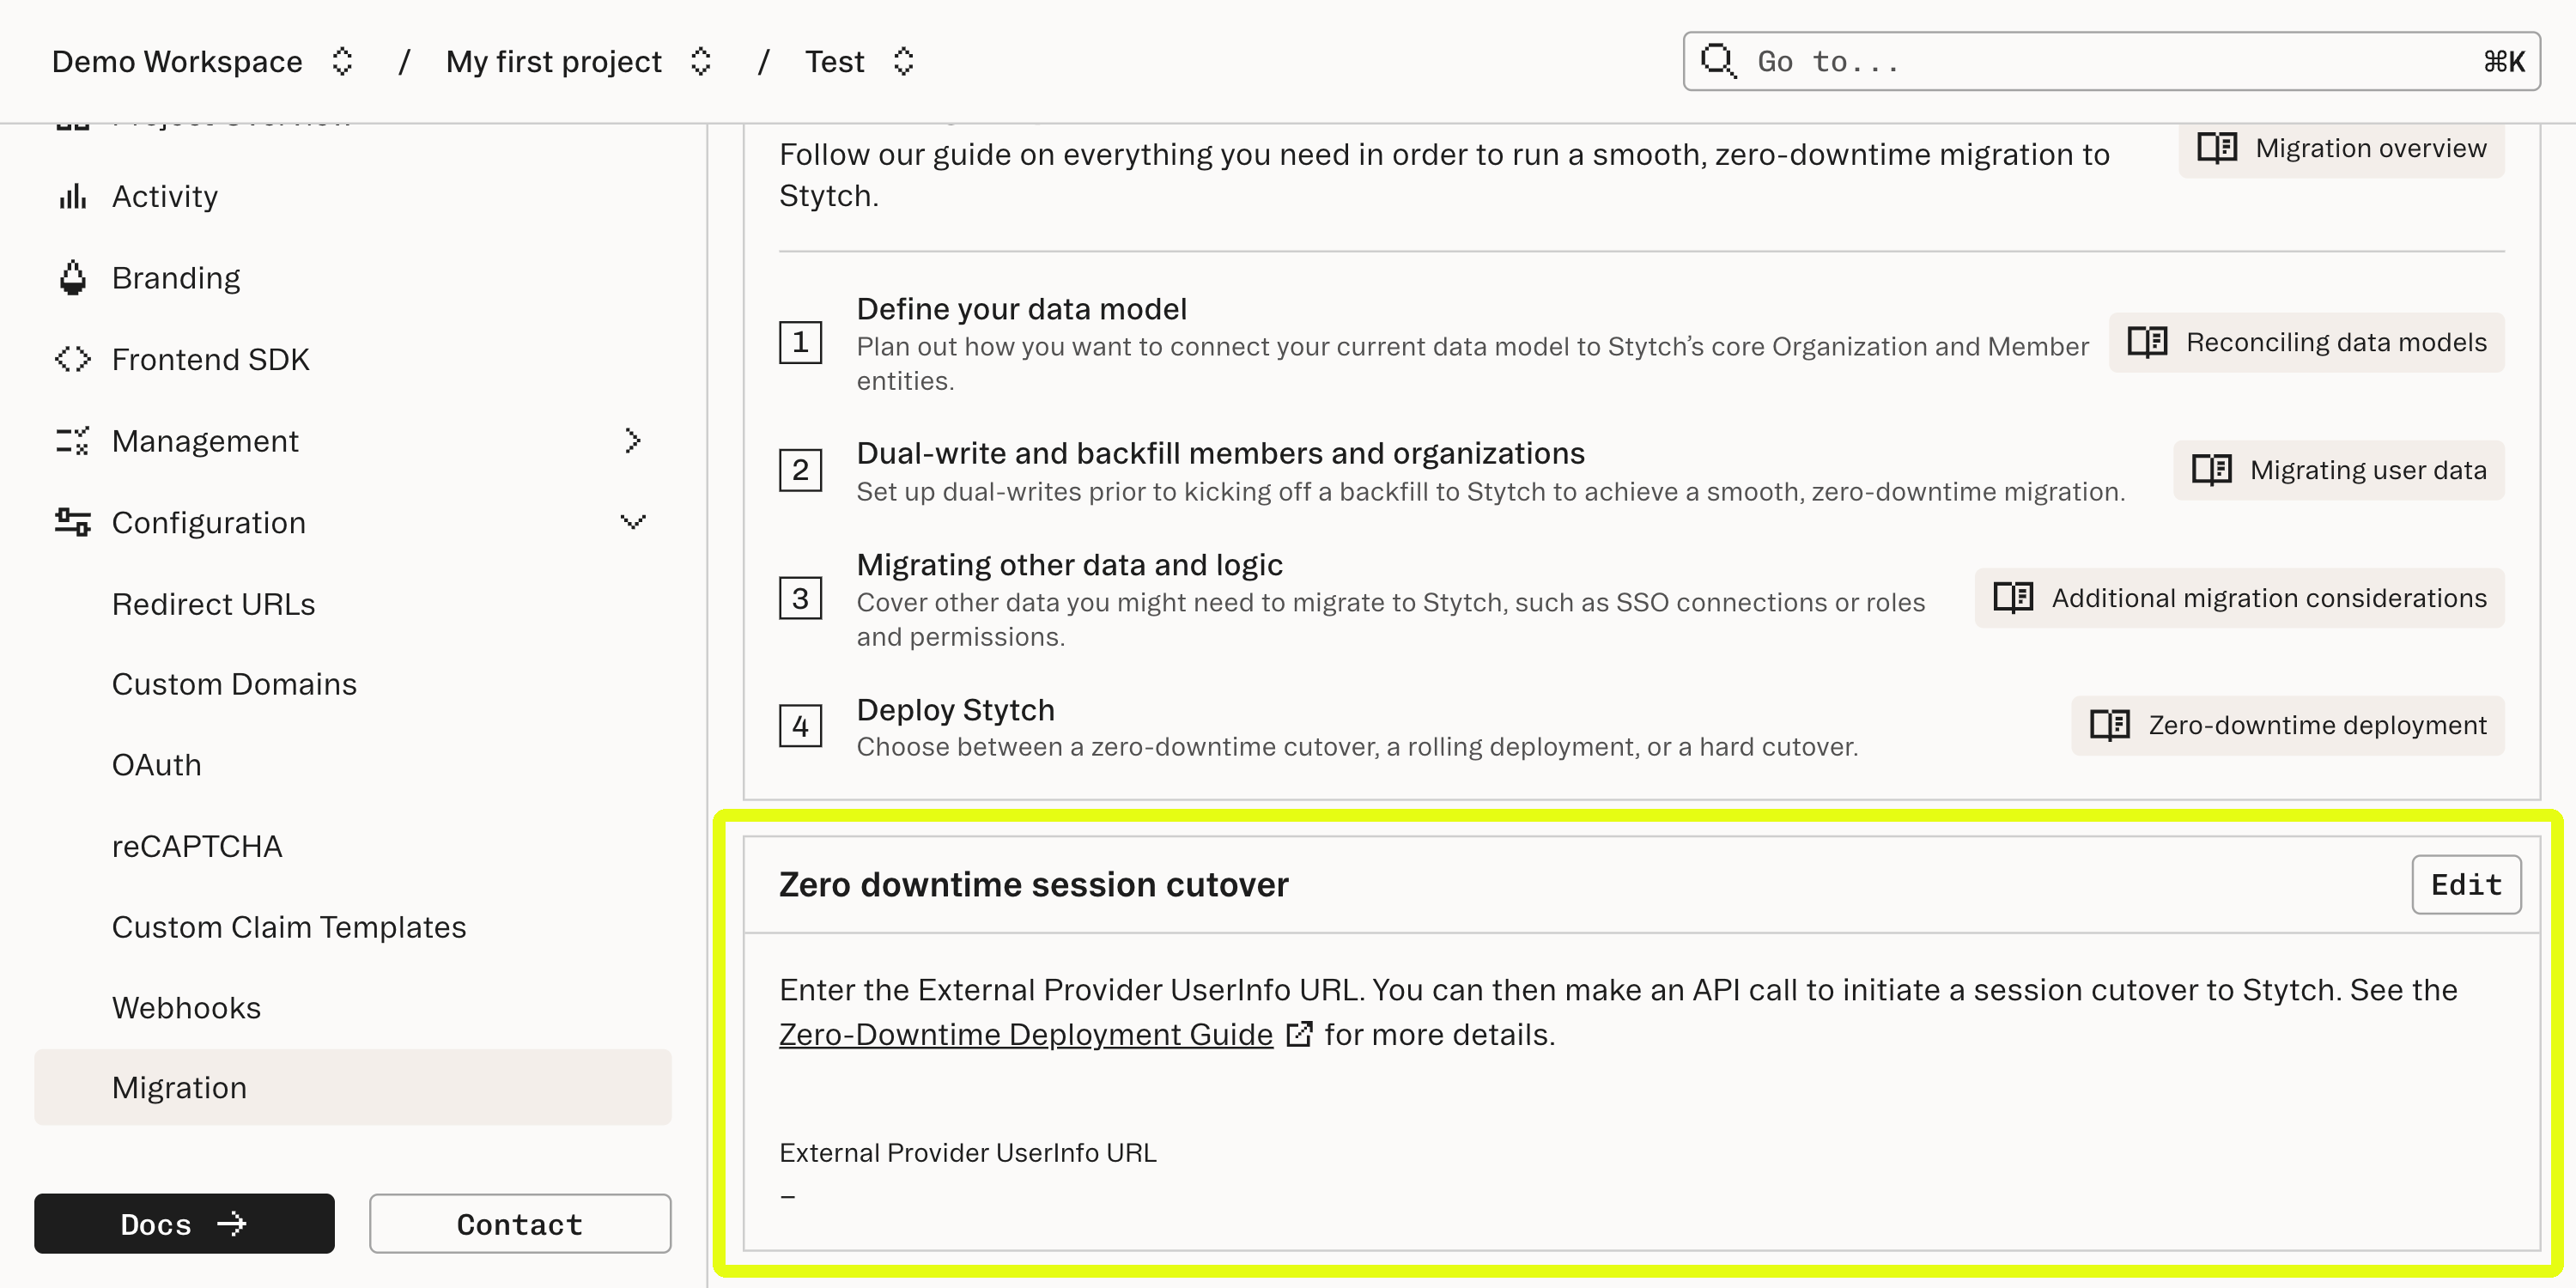Click the Reconciling data models book icon

[x=2148, y=342]
